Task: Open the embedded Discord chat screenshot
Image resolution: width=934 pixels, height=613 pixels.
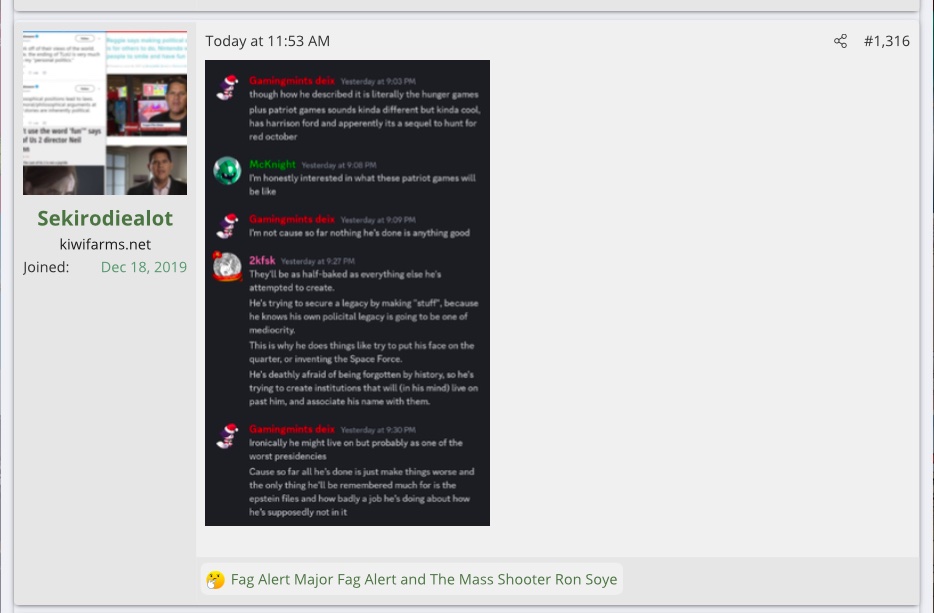Action: coord(347,292)
